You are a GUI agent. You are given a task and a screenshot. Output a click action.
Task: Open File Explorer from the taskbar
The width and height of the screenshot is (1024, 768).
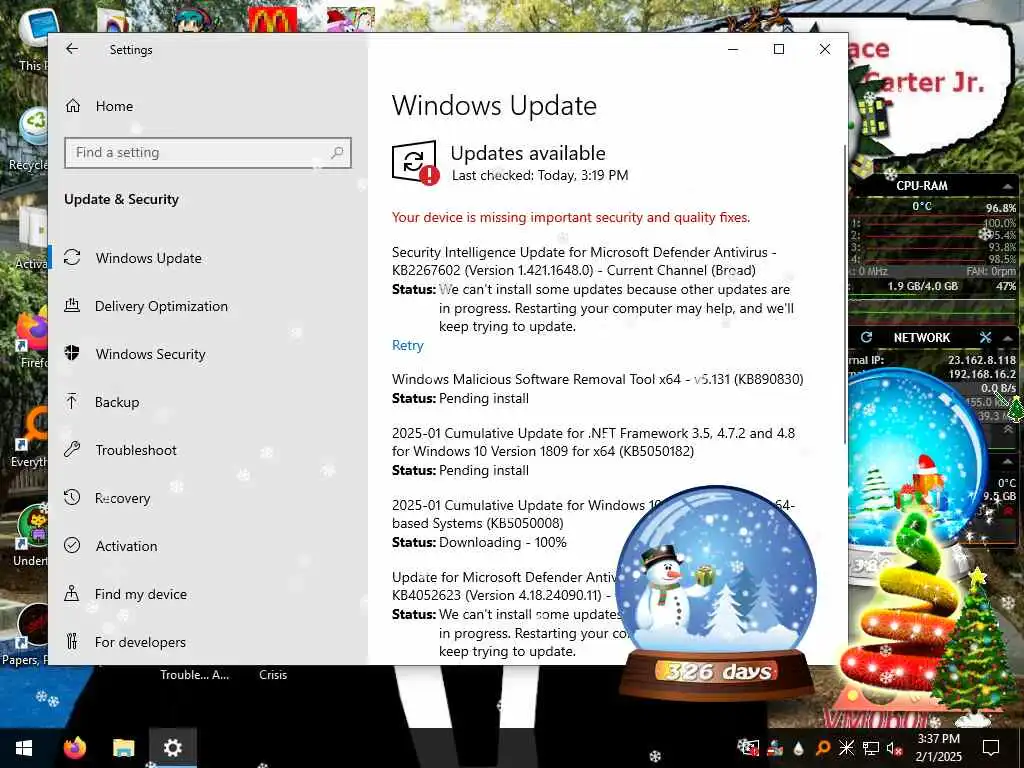(x=123, y=748)
